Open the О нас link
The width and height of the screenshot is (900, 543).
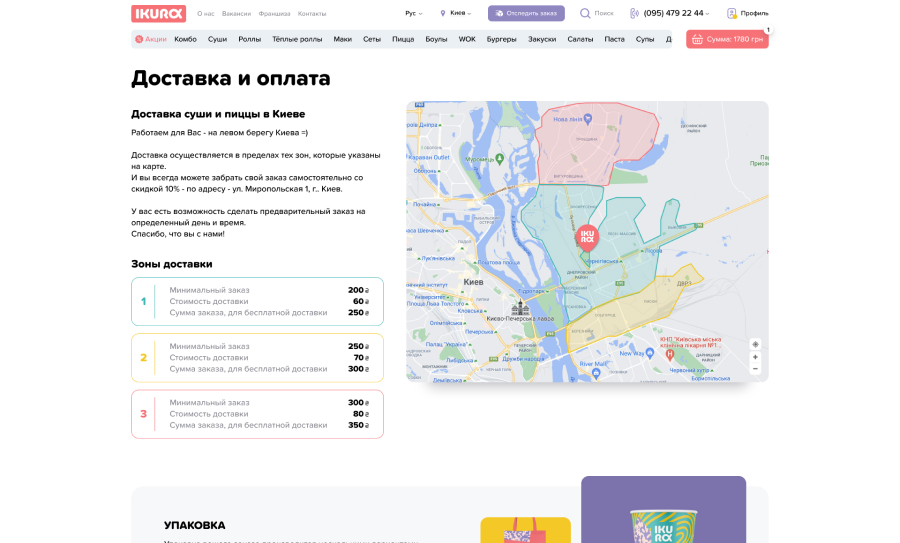point(205,14)
